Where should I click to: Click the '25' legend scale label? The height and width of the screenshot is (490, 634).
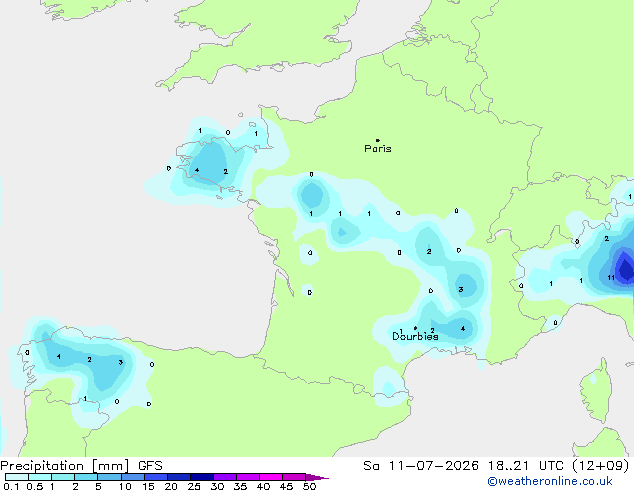(194, 486)
